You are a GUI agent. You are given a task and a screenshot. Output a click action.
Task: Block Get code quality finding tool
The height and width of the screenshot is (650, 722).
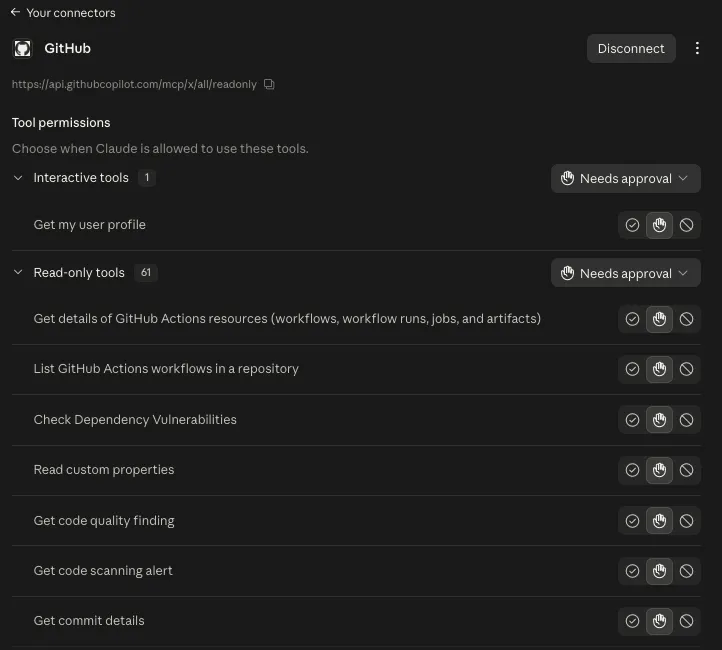[x=687, y=521]
